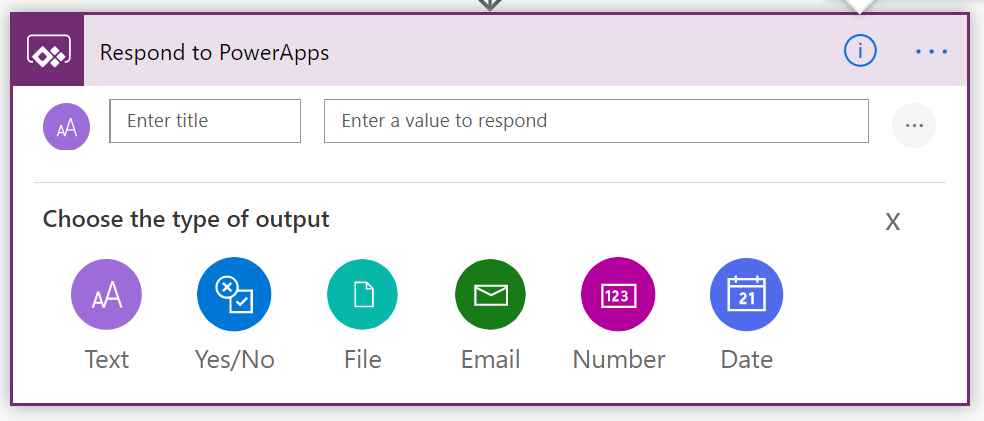Close the output type chooser with X
The image size is (984, 421).
click(x=892, y=221)
